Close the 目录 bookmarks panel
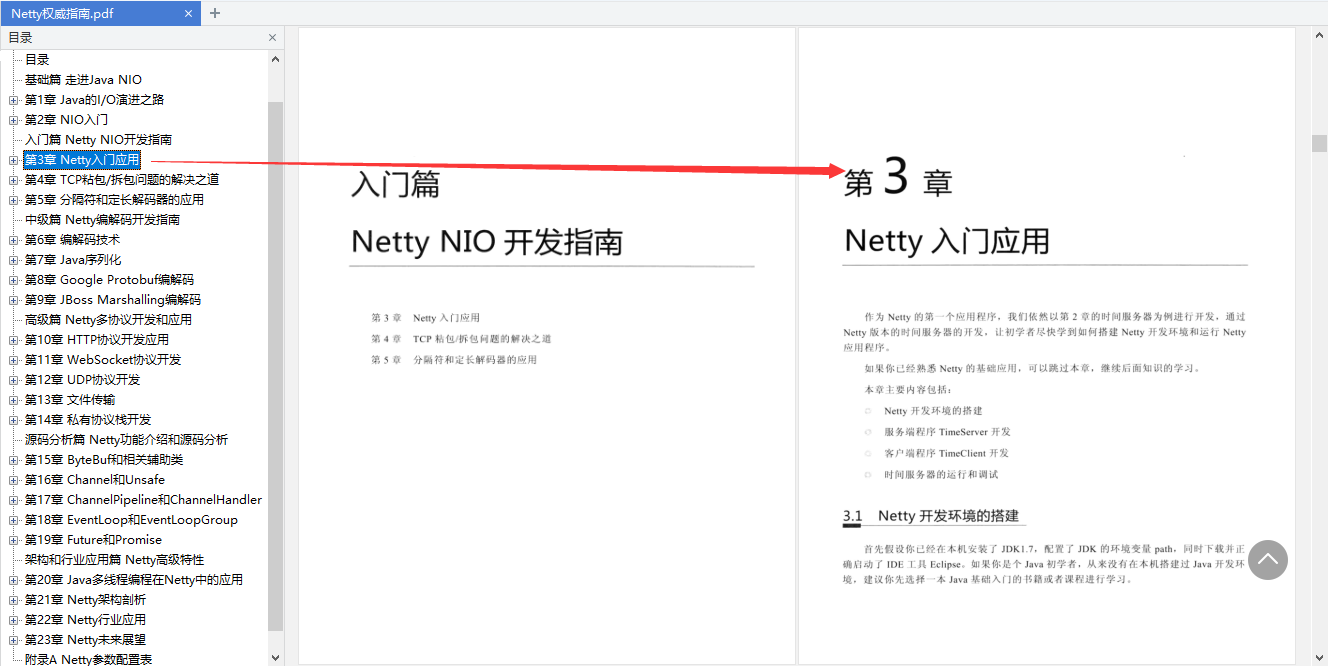The image size is (1328, 666). click(x=272, y=38)
